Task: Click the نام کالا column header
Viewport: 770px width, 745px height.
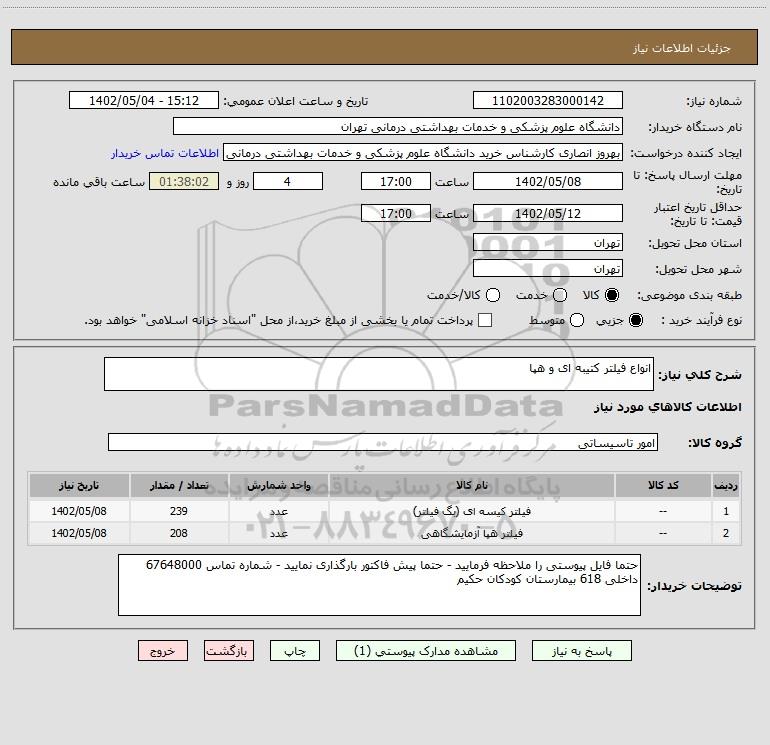Action: pyautogui.click(x=471, y=485)
